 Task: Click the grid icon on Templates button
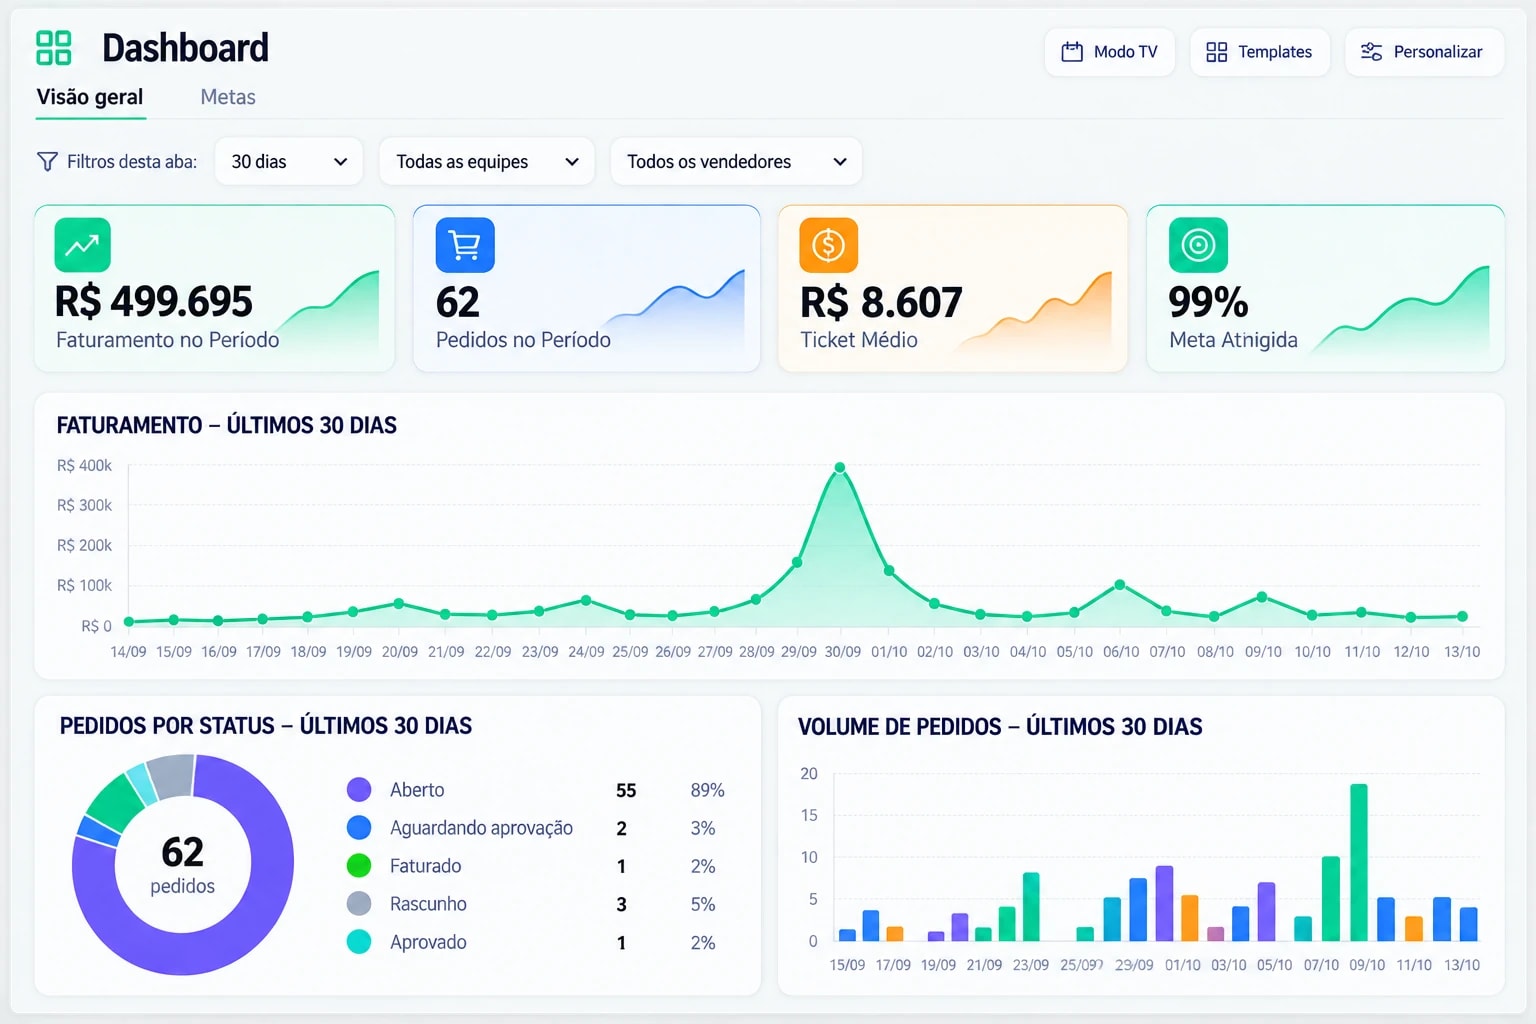click(1217, 52)
